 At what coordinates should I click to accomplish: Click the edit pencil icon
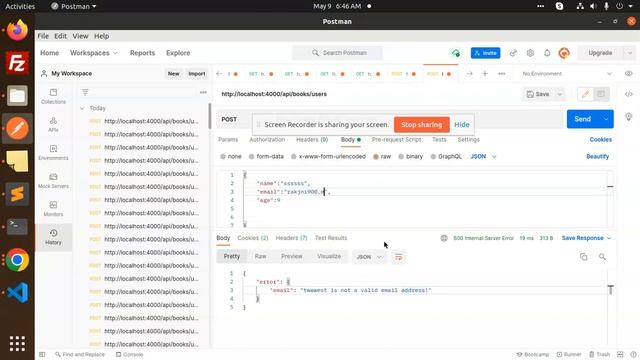pos(585,94)
